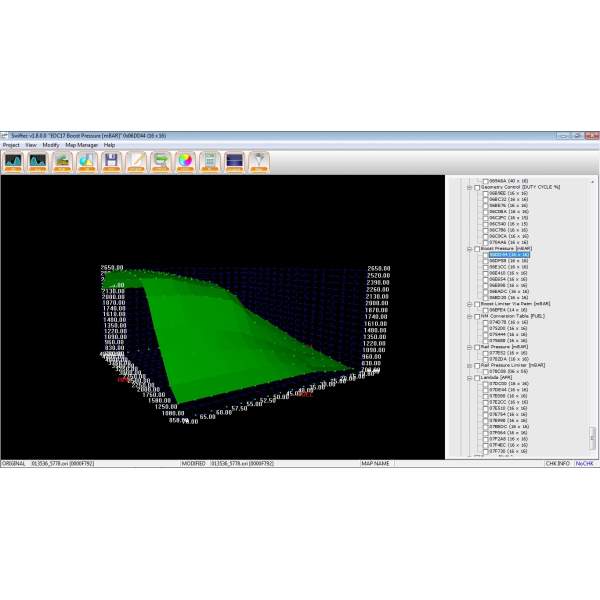Image resolution: width=600 pixels, height=600 pixels.
Task: Select the 06E1CC (16 x 16) map
Action: pos(509,267)
